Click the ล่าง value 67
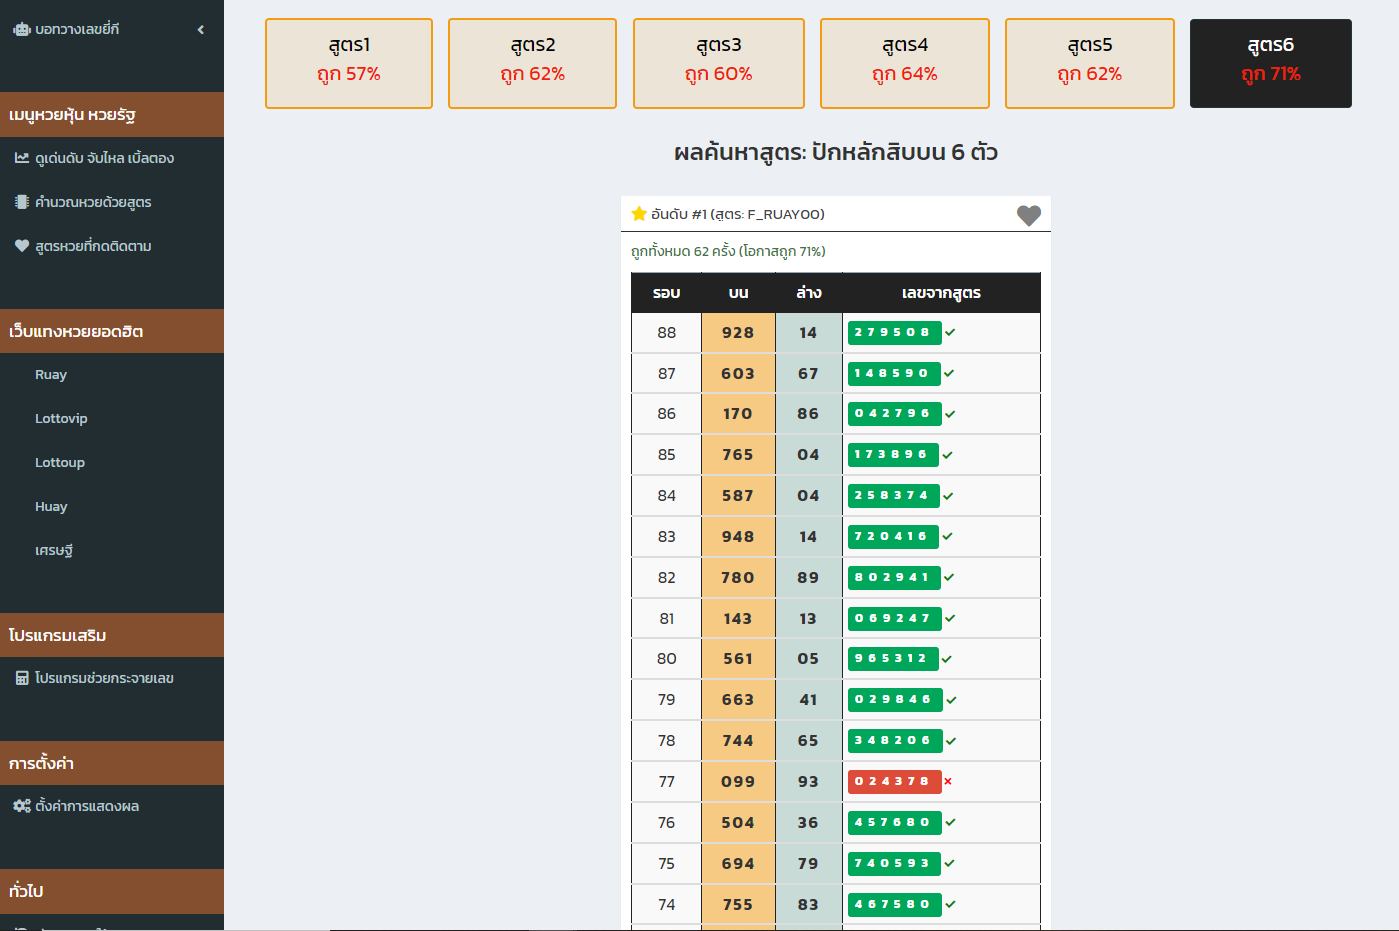 (808, 374)
